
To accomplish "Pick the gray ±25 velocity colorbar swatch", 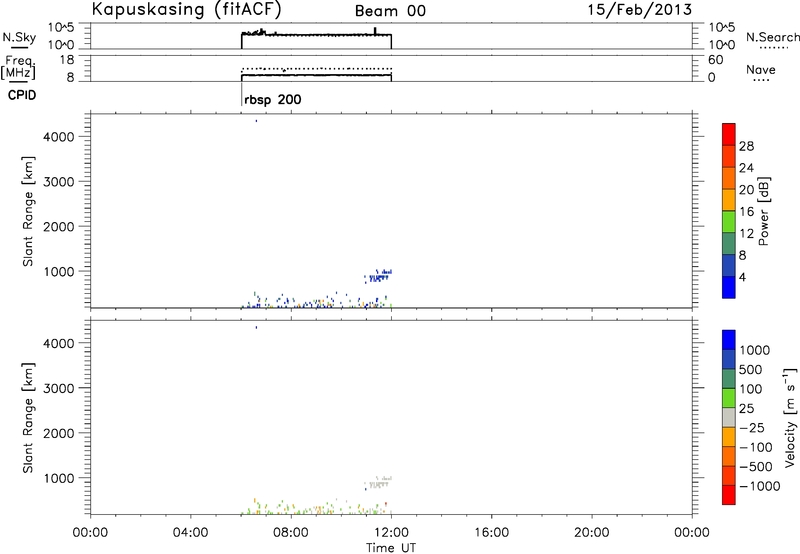I will [729, 418].
